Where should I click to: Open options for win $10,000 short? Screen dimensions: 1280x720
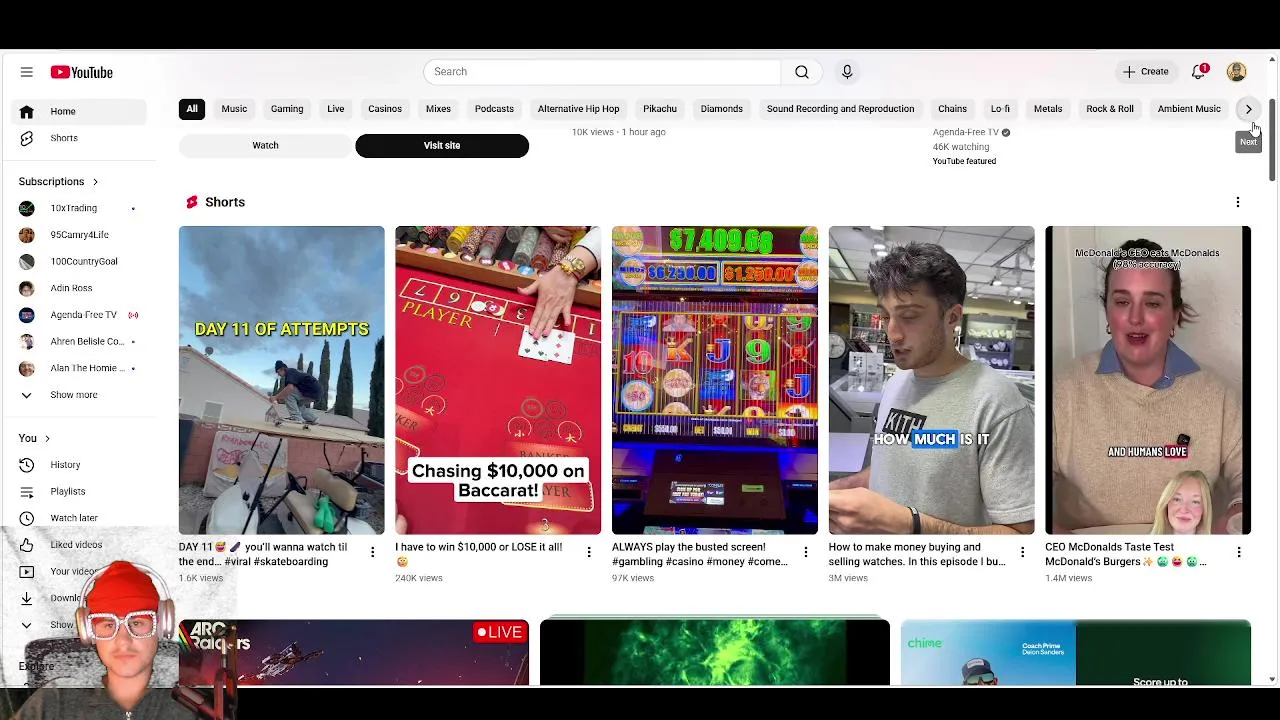click(589, 552)
